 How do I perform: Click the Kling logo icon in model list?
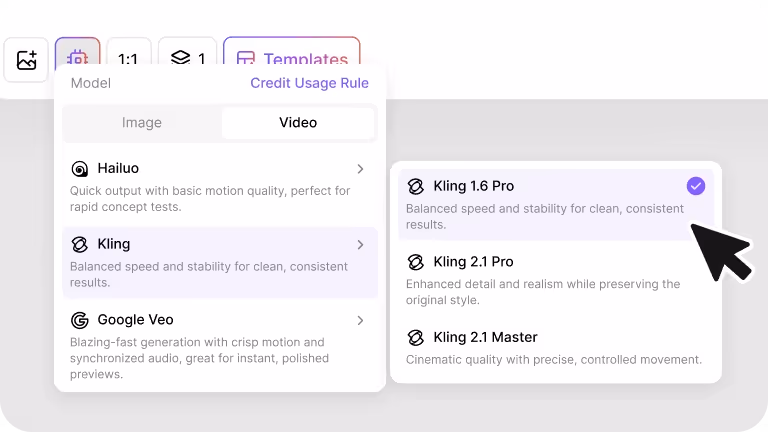click(80, 245)
